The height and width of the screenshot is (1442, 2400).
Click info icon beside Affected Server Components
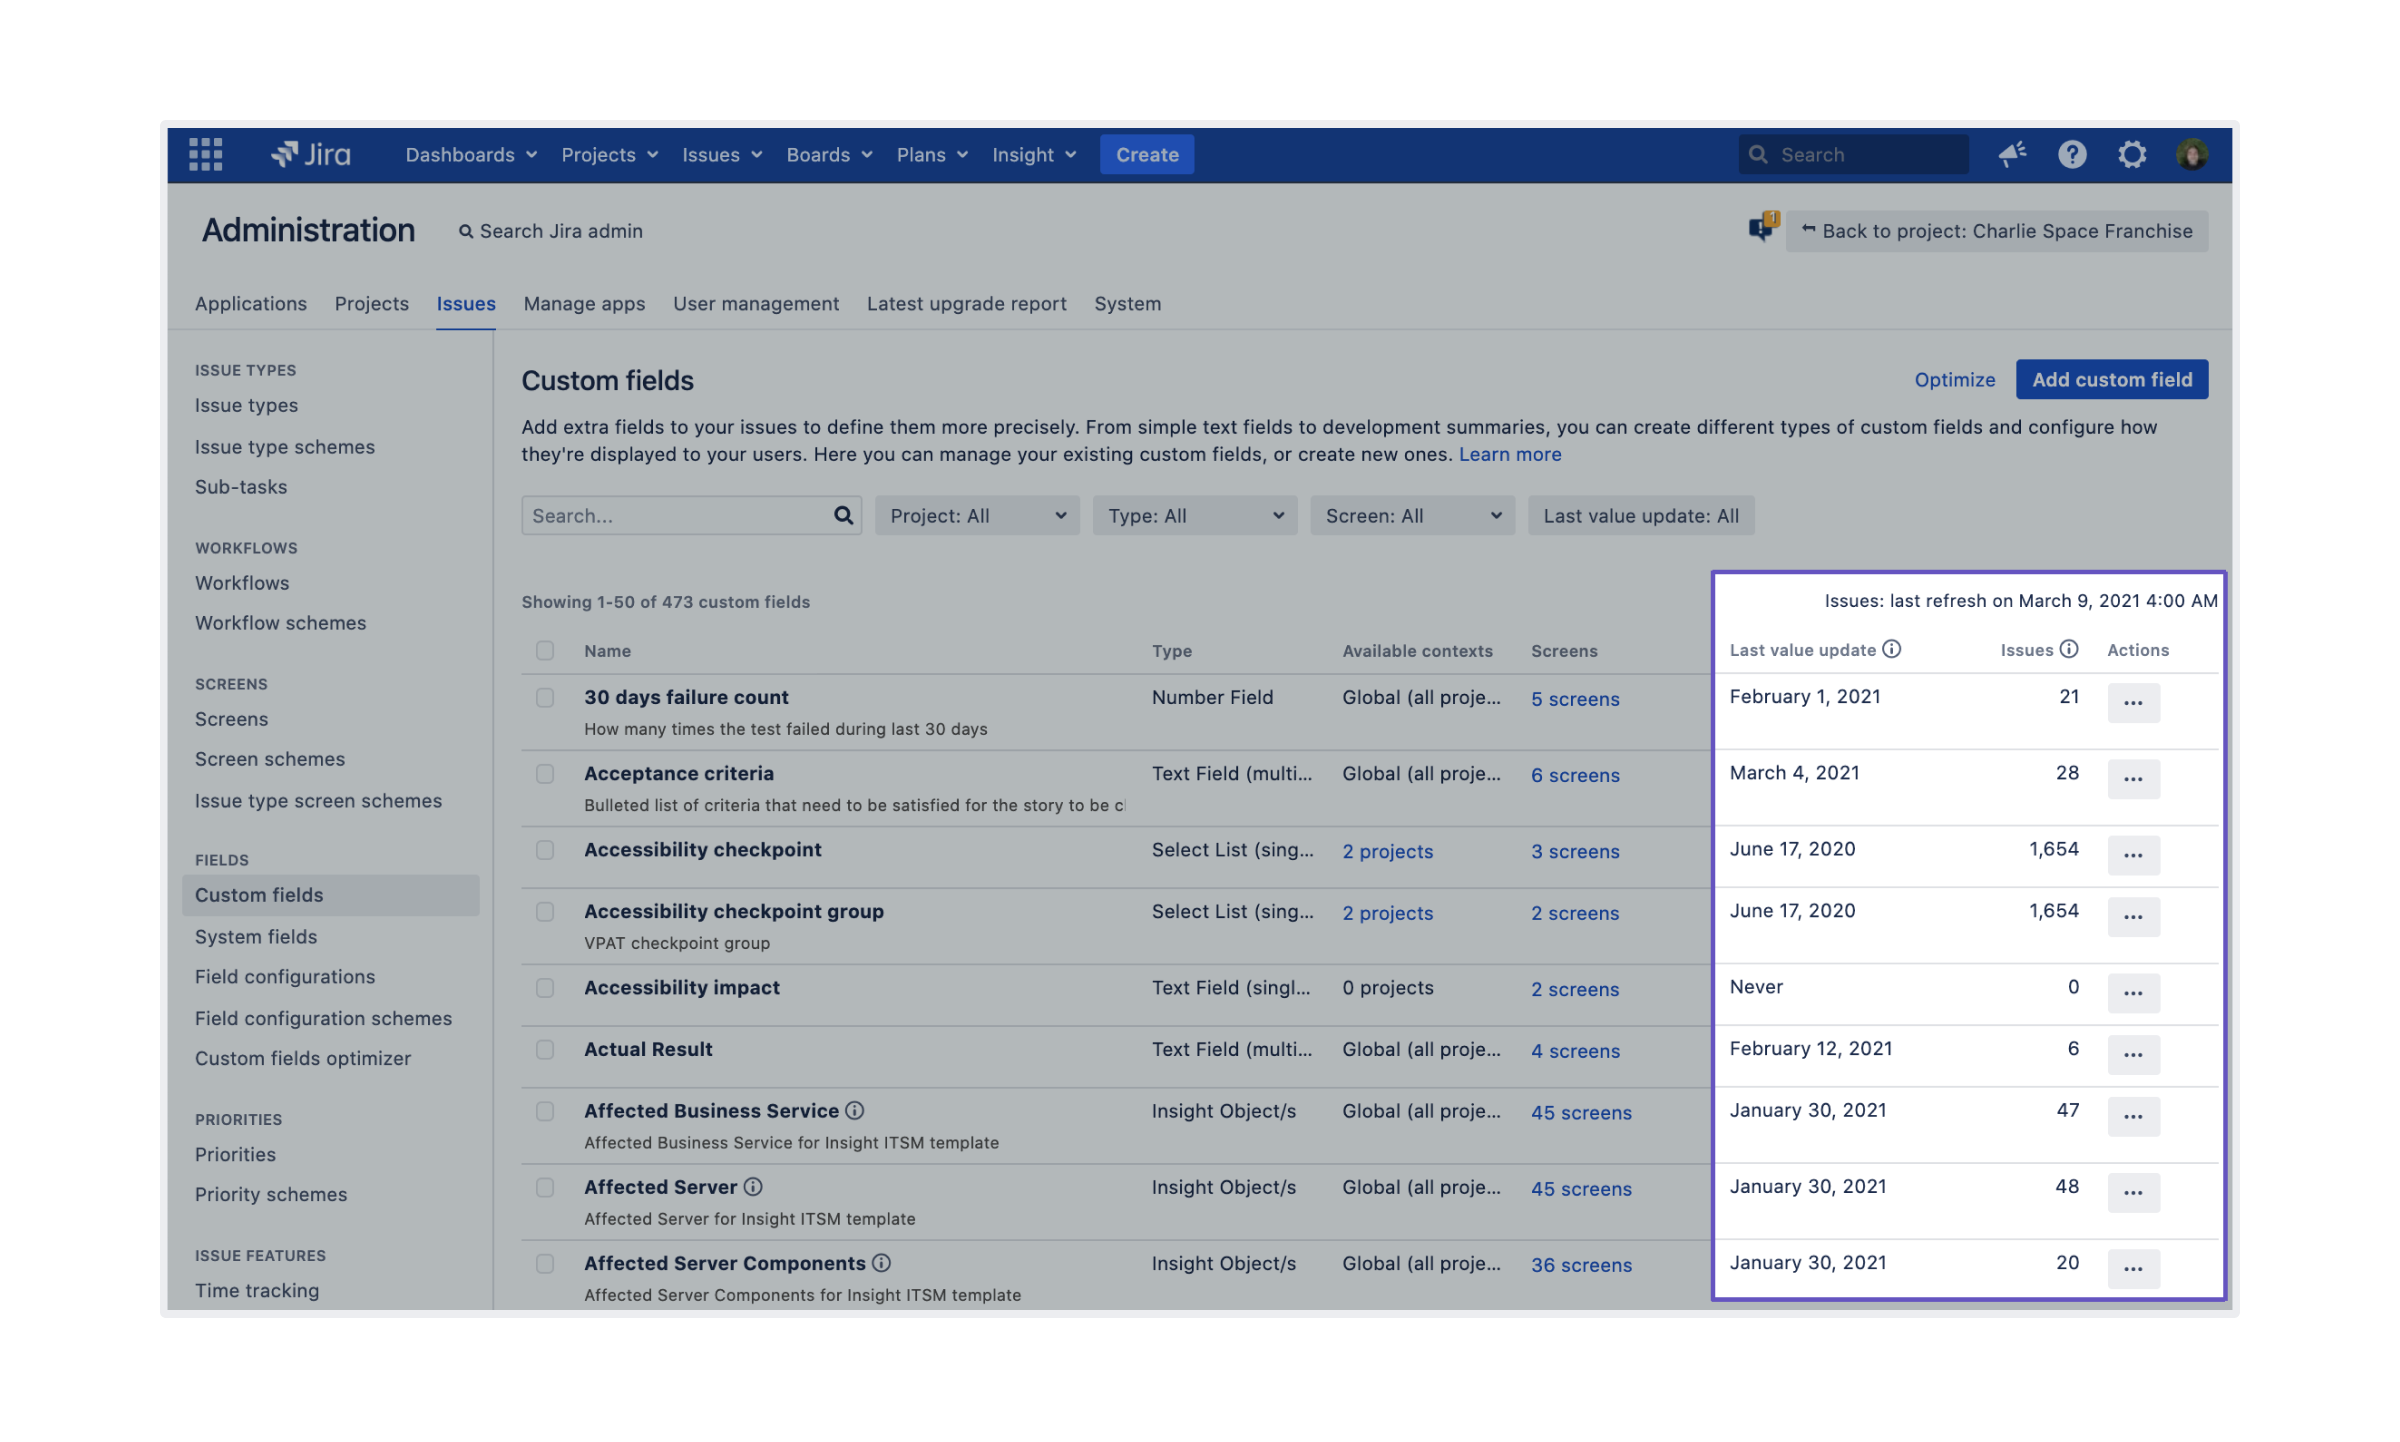(881, 1263)
